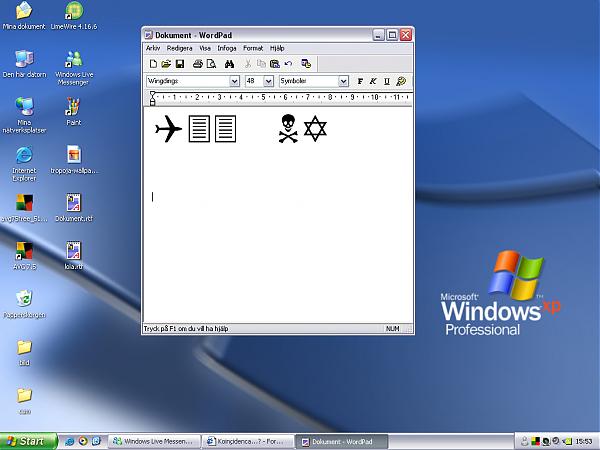Click the WordPad icon in the title bar
This screenshot has width=600, height=450.
148,35
